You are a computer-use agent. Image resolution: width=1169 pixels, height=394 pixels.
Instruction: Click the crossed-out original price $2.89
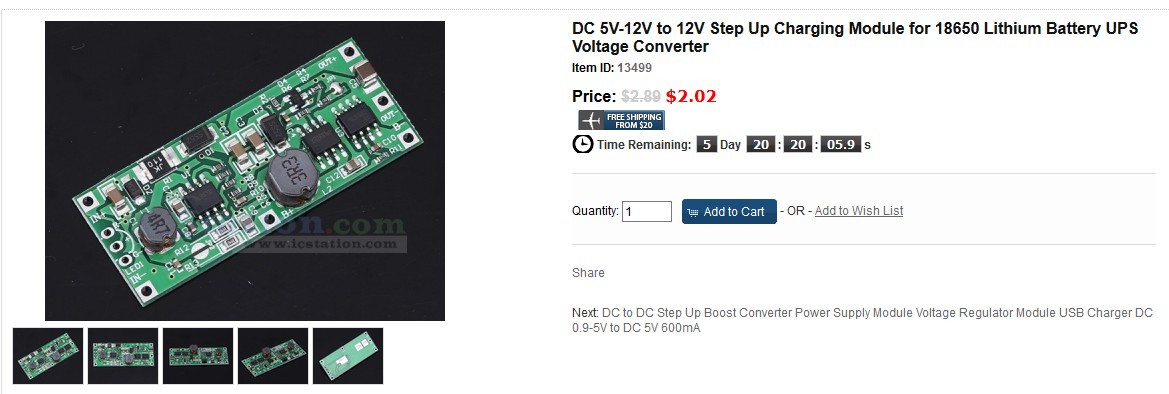[x=641, y=96]
